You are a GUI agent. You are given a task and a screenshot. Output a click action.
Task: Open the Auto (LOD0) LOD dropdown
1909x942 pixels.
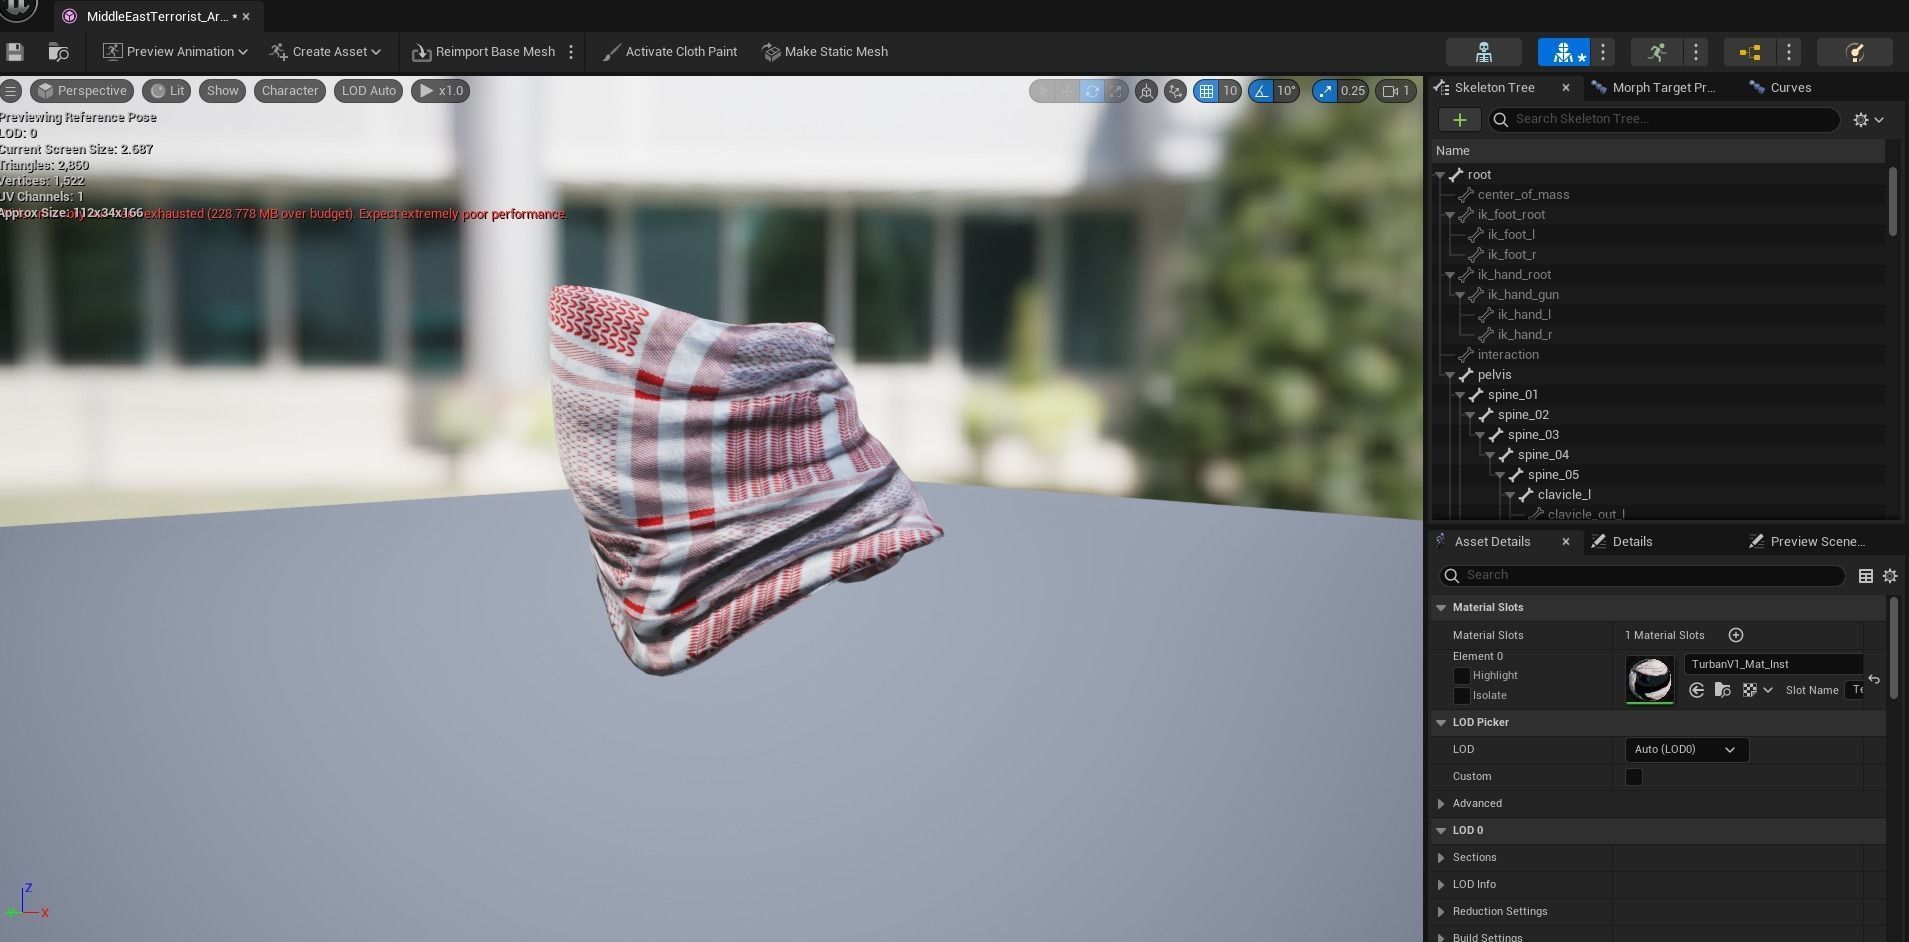tap(1686, 750)
